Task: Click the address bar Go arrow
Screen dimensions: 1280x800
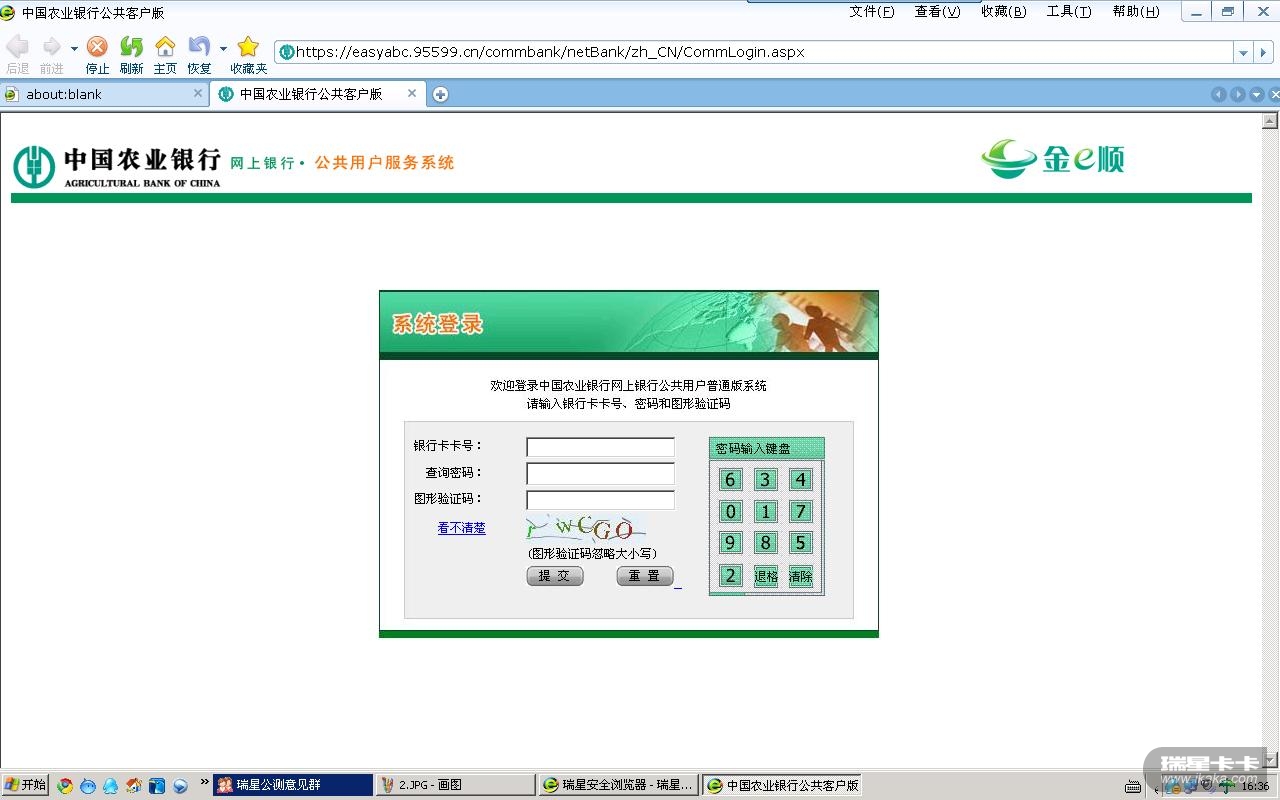Action: (x=1264, y=53)
